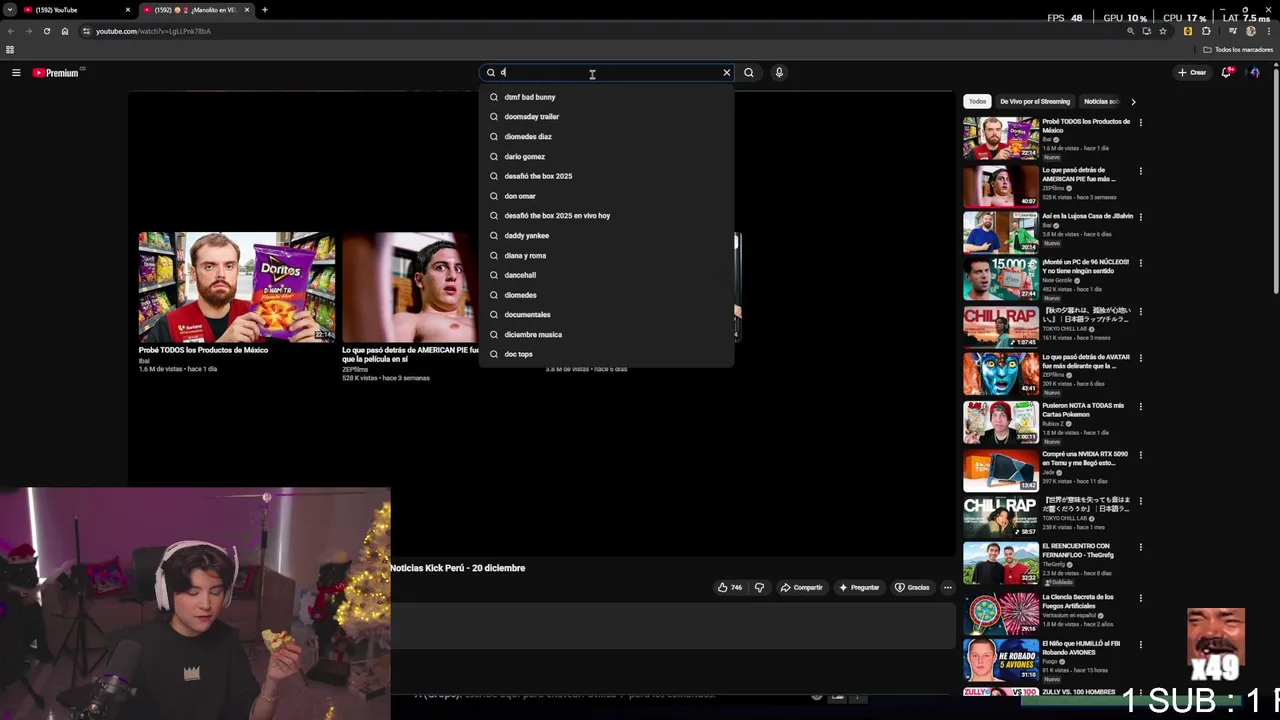The height and width of the screenshot is (720, 1280).
Task: Submit search with magnifier button
Action: 749,73
